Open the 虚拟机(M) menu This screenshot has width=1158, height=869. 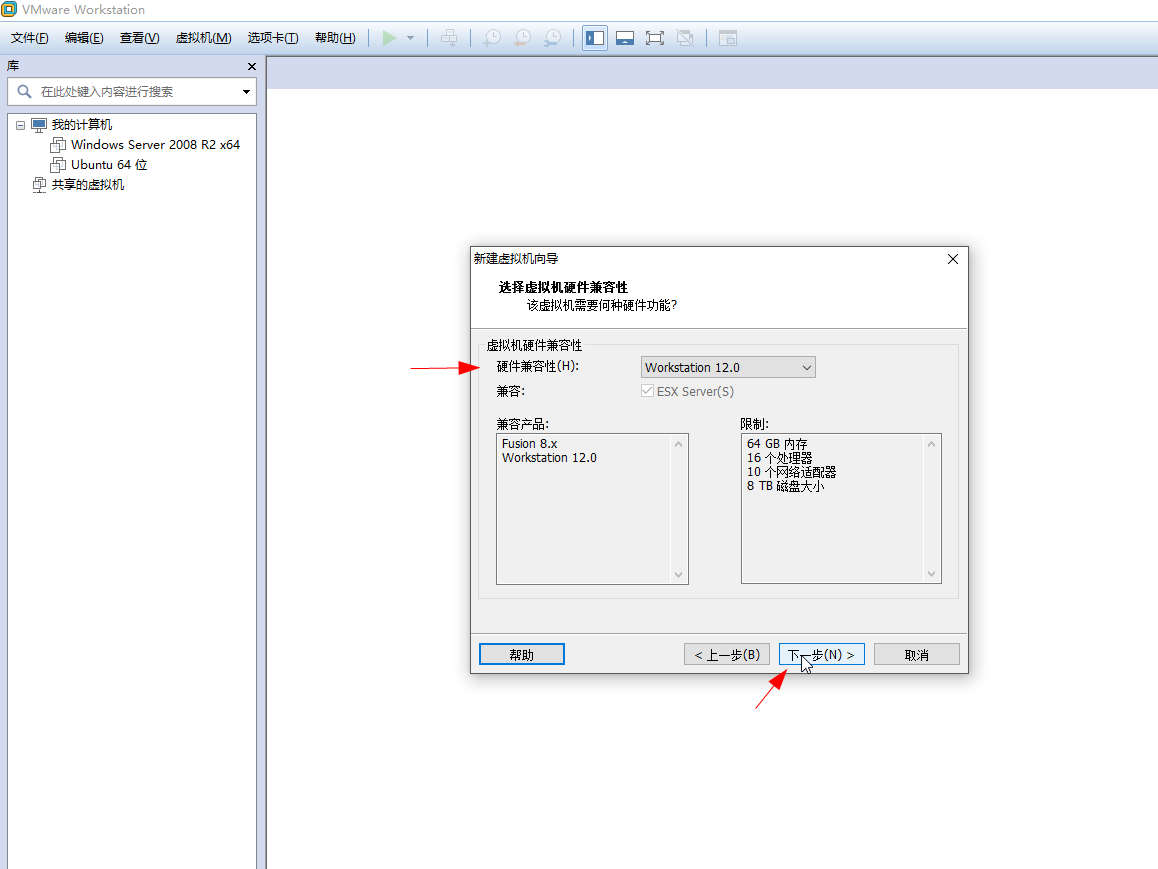click(x=203, y=38)
